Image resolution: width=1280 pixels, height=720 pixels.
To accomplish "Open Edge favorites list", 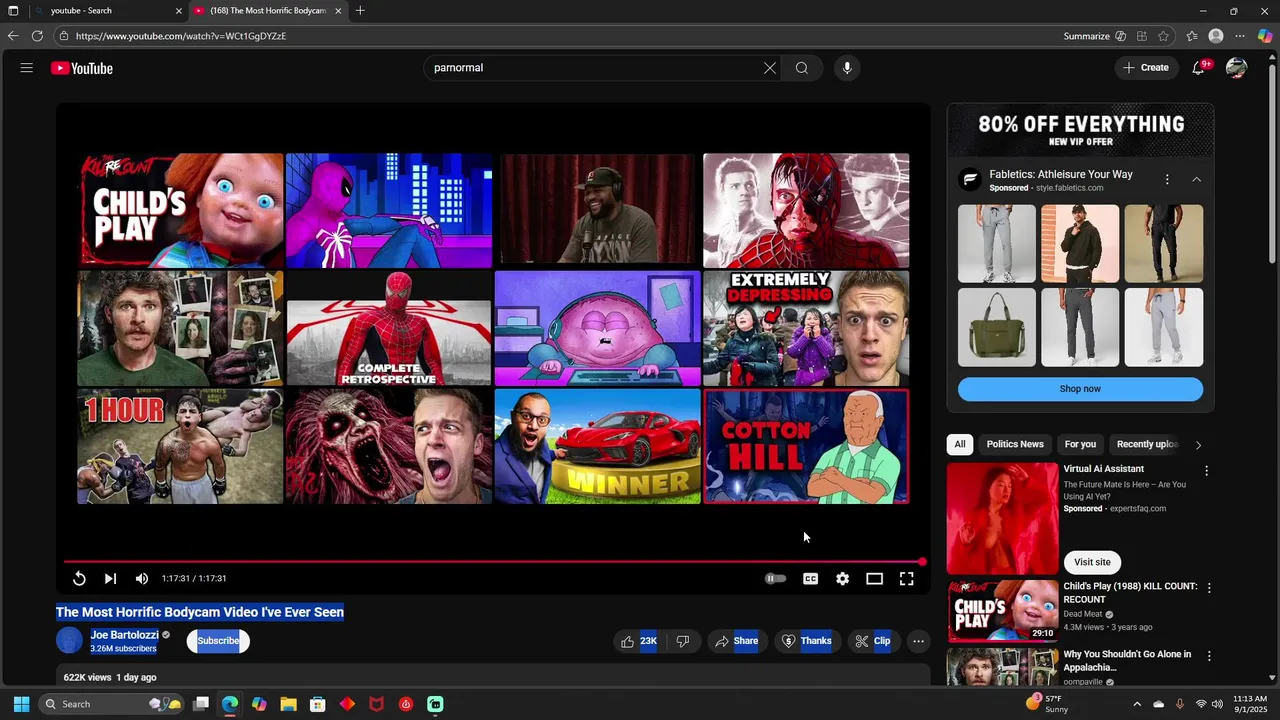I will point(1192,36).
